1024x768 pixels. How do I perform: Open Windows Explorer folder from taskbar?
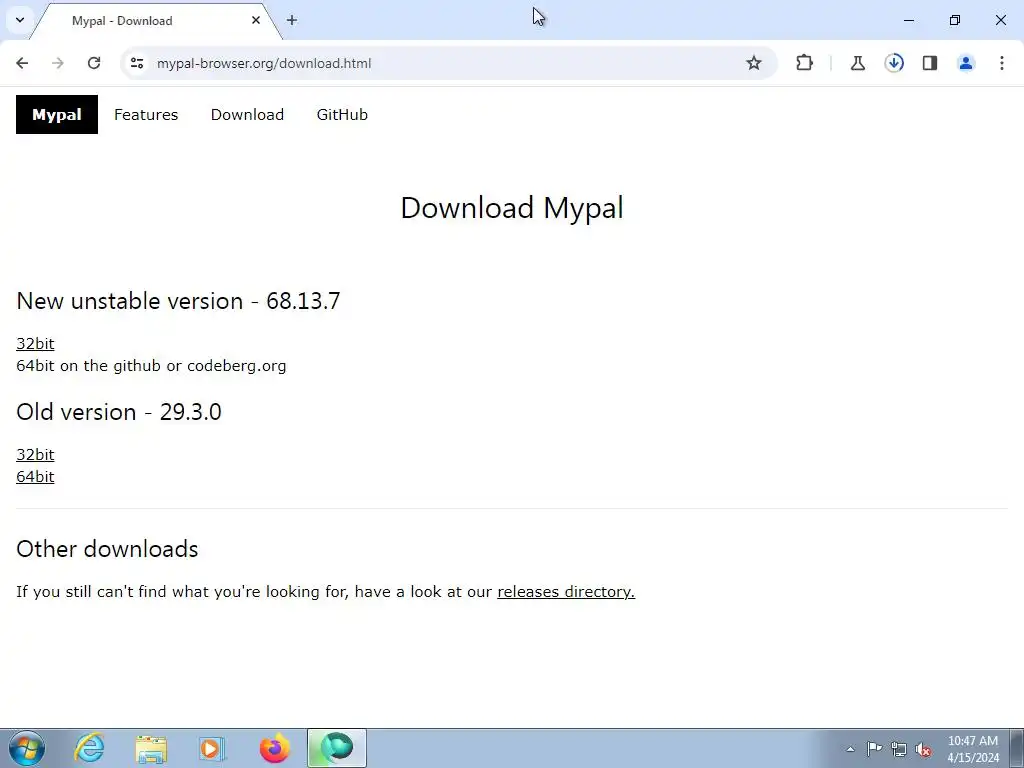coord(151,748)
